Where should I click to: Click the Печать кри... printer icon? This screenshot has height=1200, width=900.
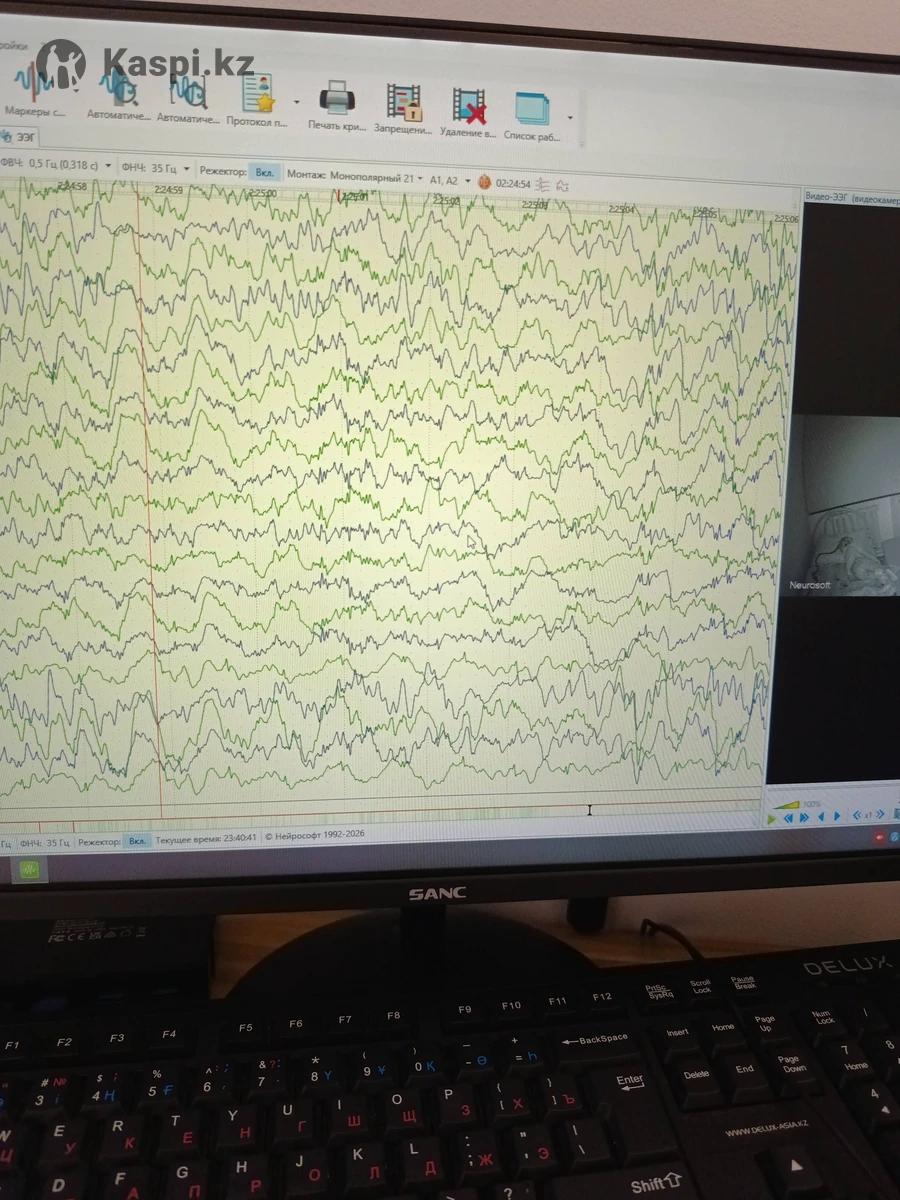click(x=337, y=101)
